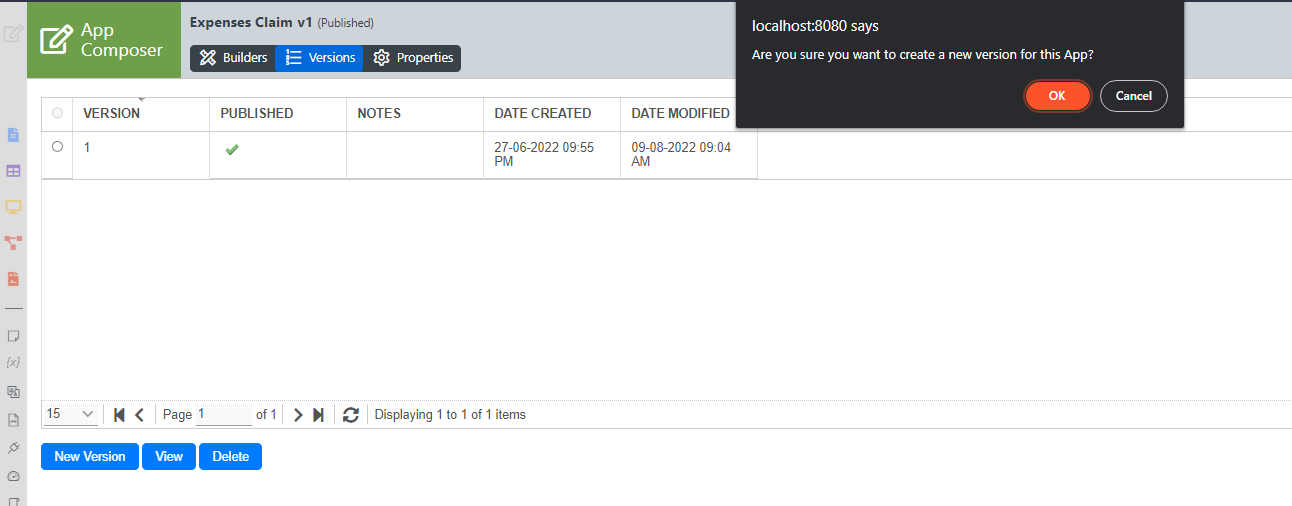Refresh the versions list

pyautogui.click(x=350, y=415)
